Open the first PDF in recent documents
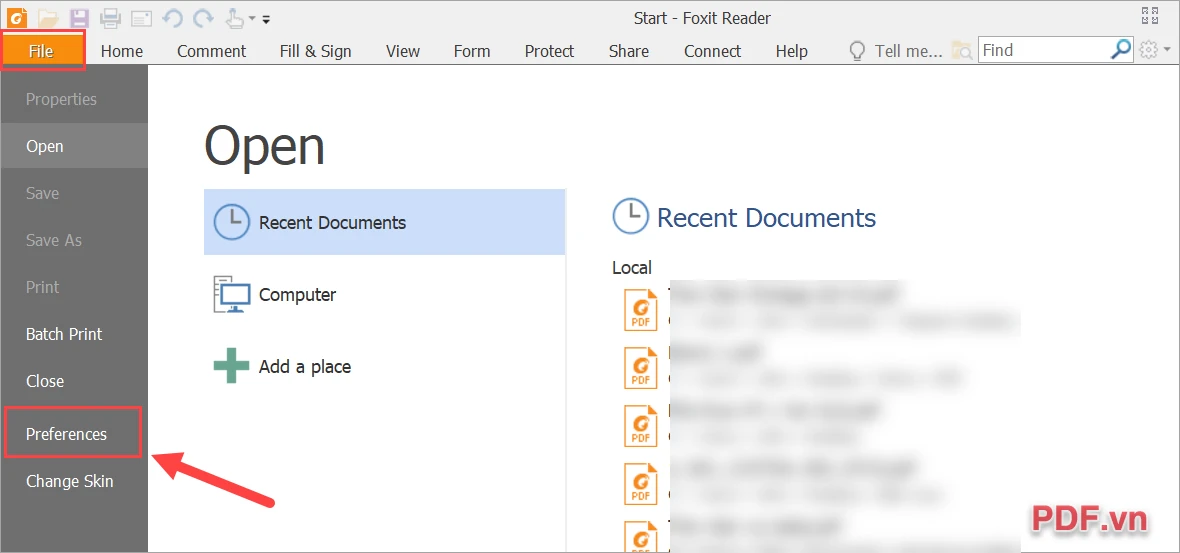This screenshot has width=1180, height=553. pos(640,309)
